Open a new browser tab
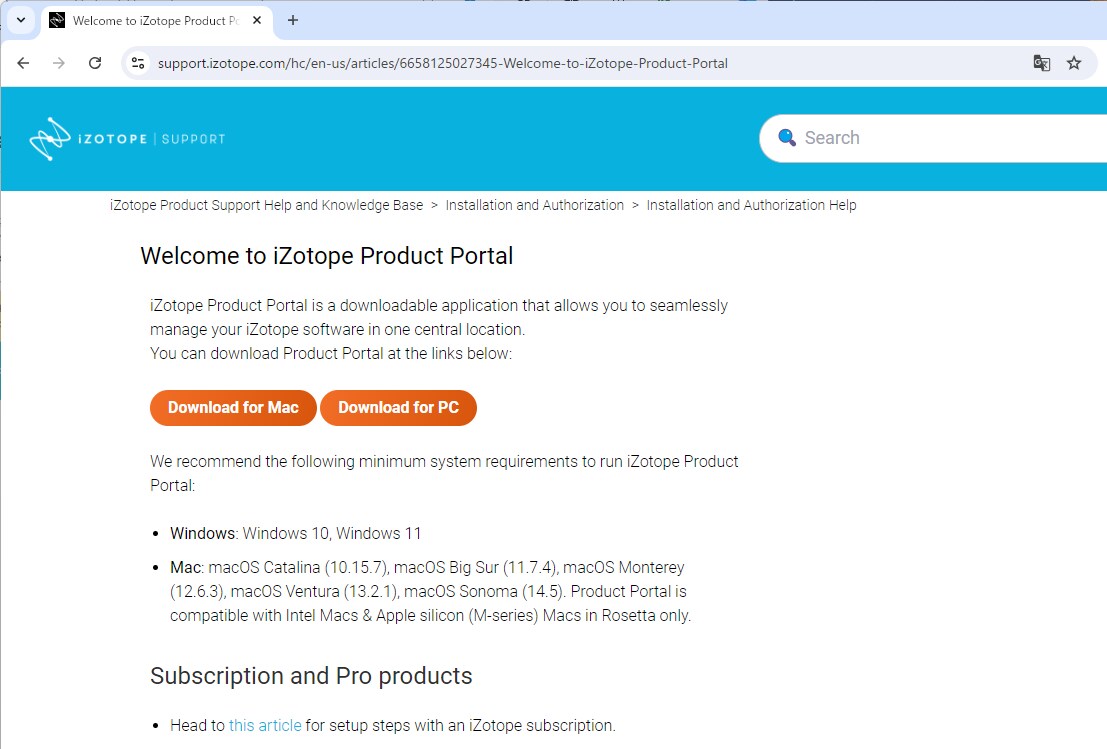 (x=293, y=20)
